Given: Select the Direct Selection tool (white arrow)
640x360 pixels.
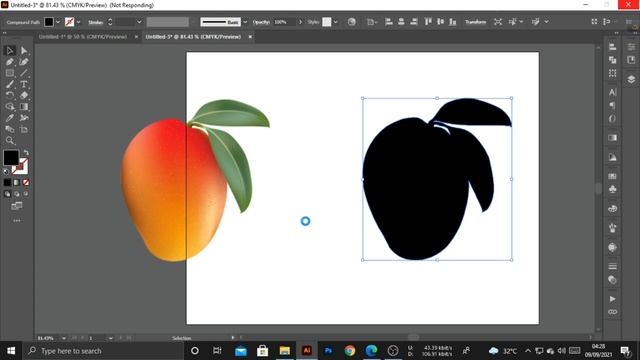Looking at the screenshot, I should click(24, 51).
